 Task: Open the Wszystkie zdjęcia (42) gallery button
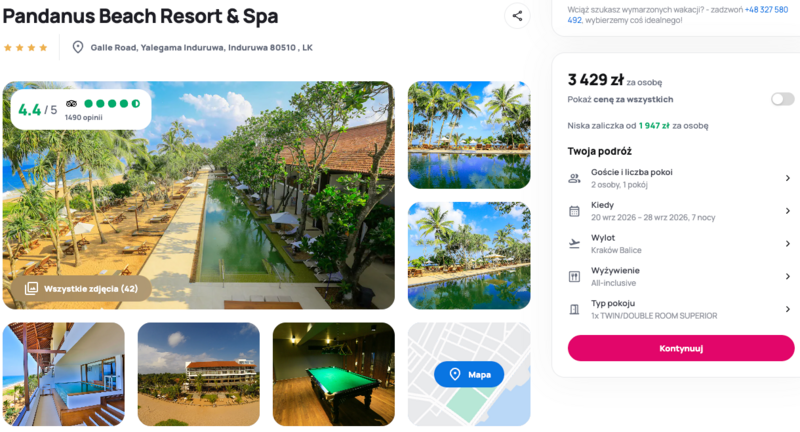coord(81,289)
